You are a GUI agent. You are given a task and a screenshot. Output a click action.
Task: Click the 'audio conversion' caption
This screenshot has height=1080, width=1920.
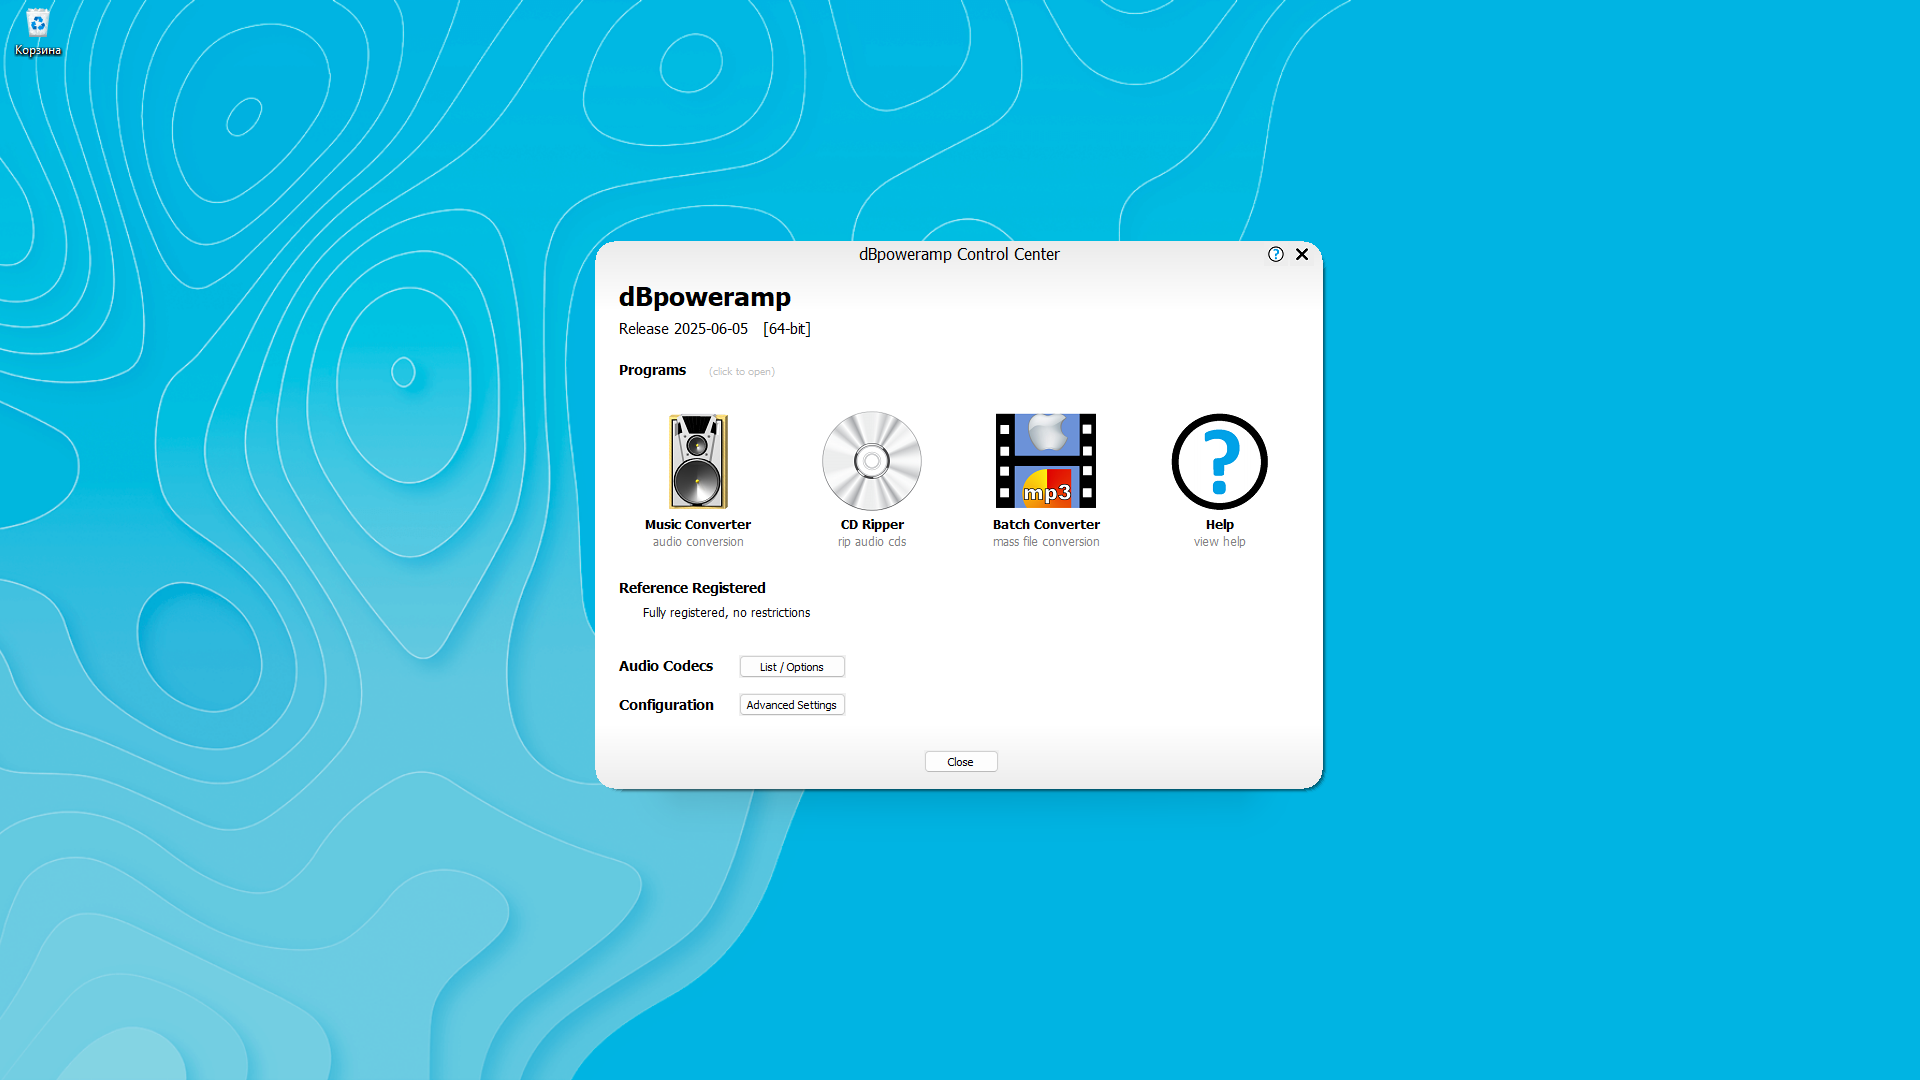point(698,542)
